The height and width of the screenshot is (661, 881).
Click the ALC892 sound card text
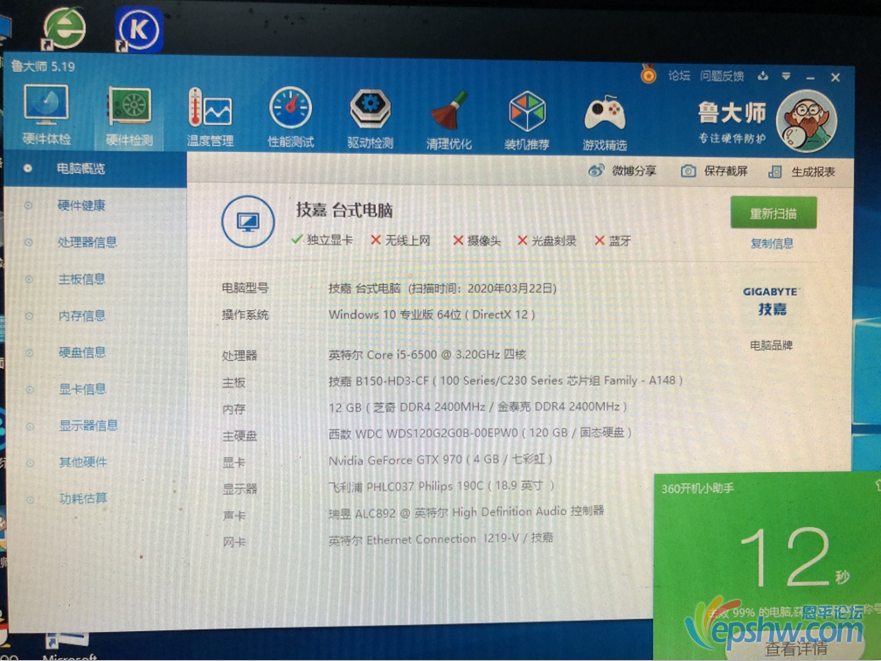tap(466, 511)
